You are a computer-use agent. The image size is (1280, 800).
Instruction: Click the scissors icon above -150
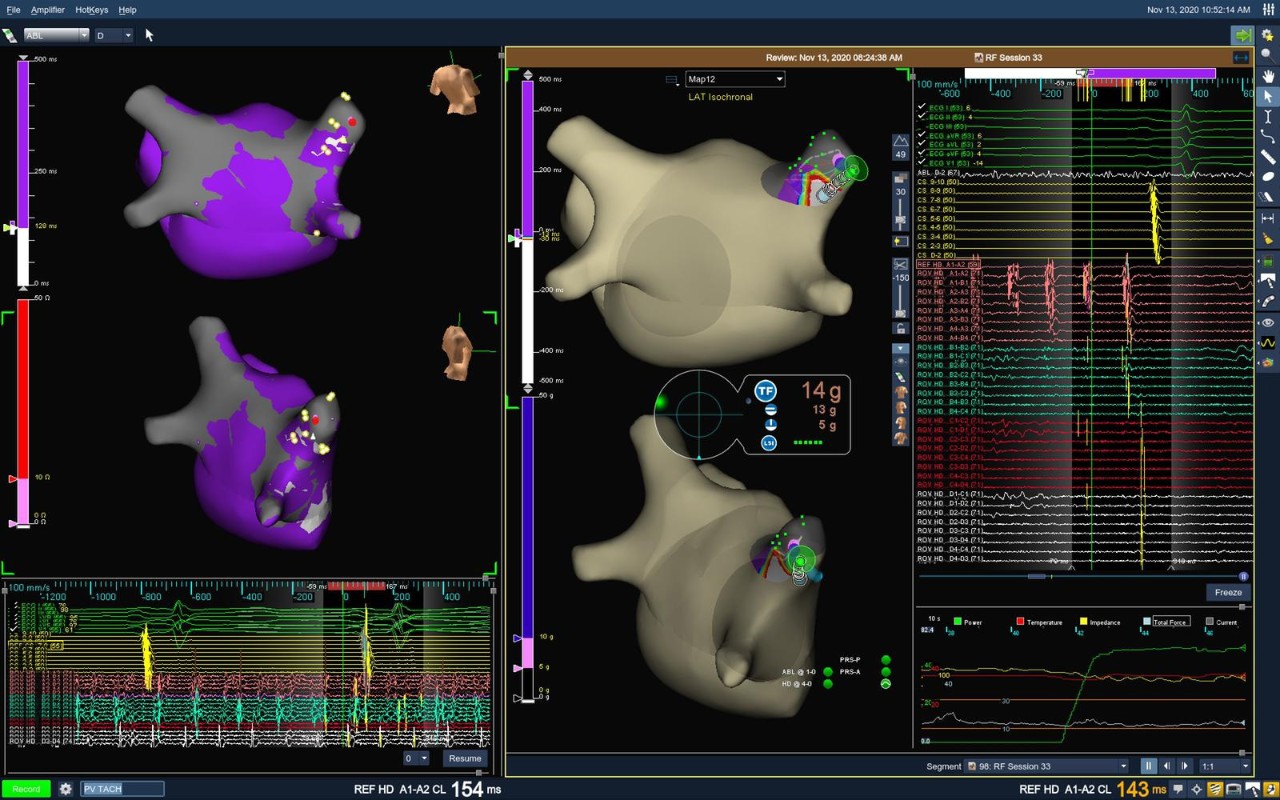900,264
